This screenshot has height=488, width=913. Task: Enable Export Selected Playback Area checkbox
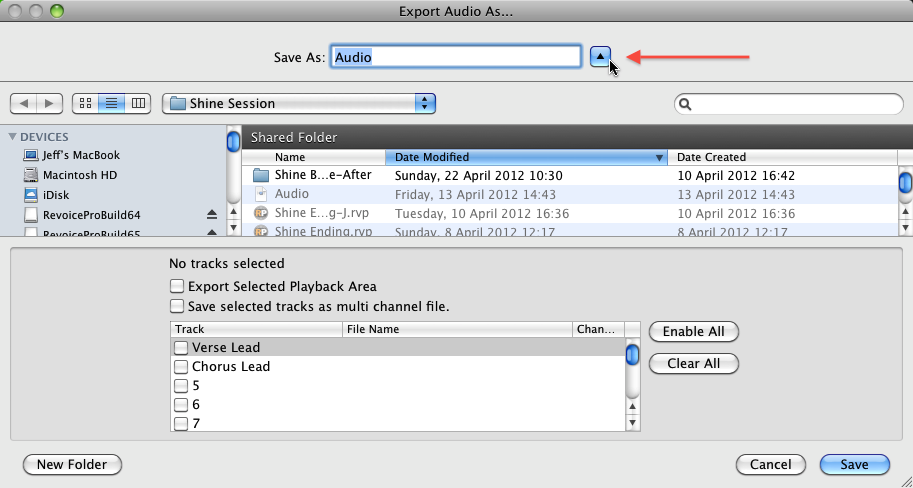click(177, 287)
